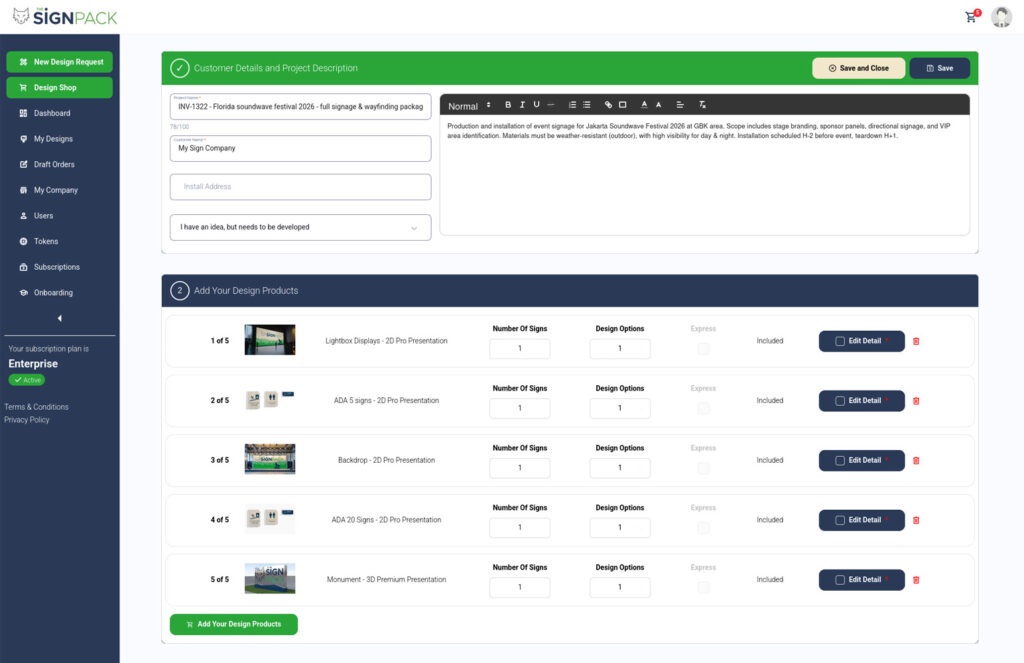Open Privacy Policy link
This screenshot has width=1024, height=663.
(x=27, y=420)
